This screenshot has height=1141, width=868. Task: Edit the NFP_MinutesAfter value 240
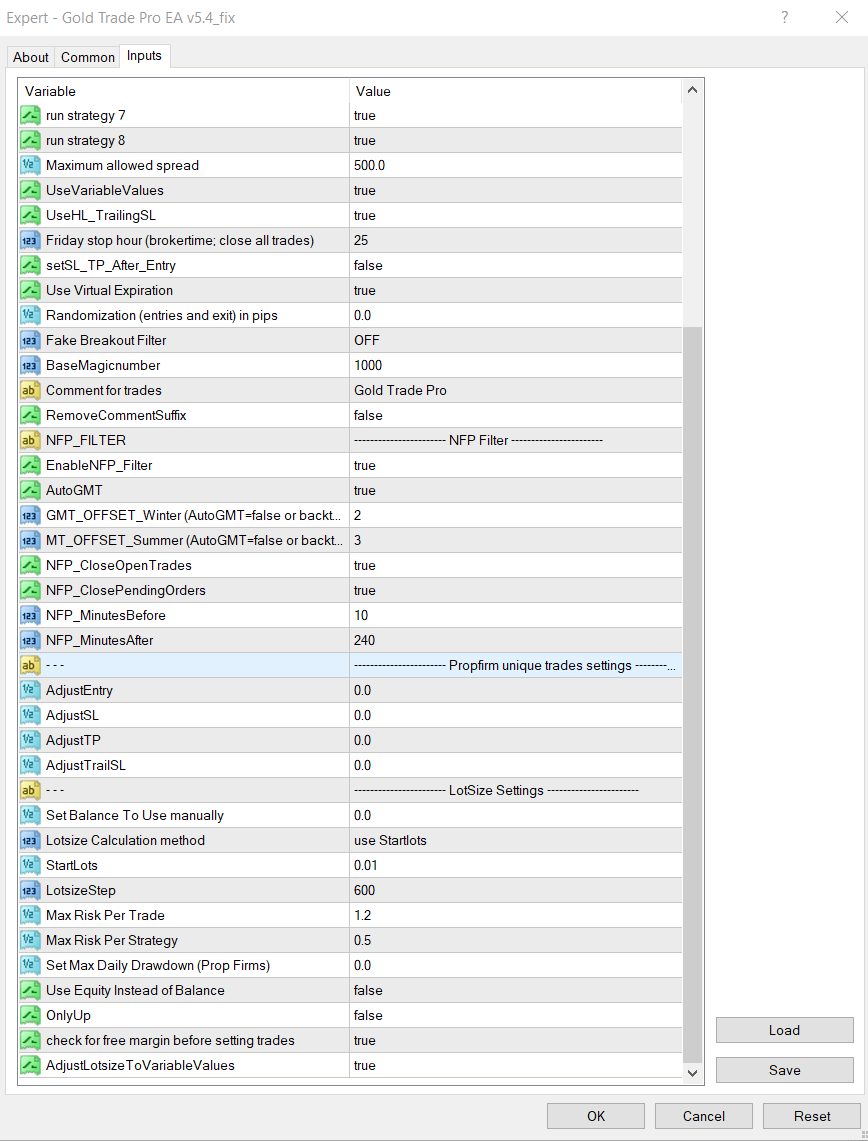[515, 640]
